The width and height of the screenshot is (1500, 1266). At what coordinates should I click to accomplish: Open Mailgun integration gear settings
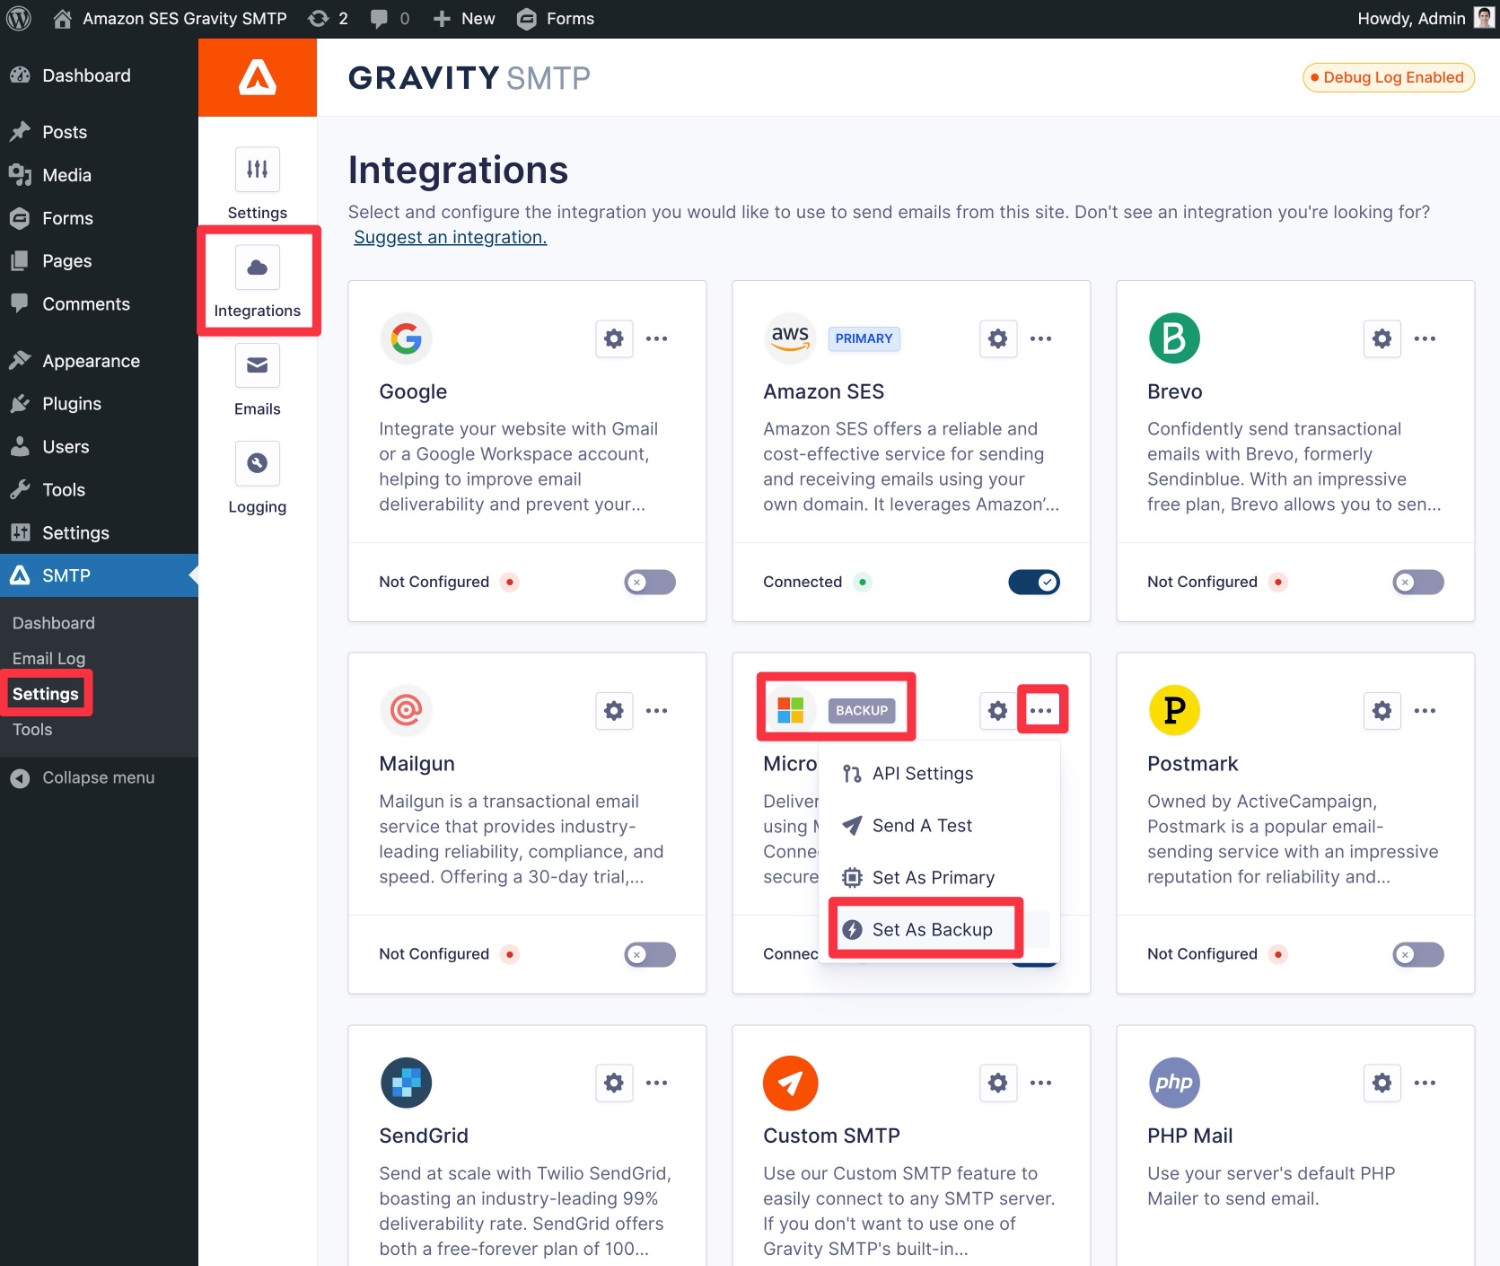614,711
